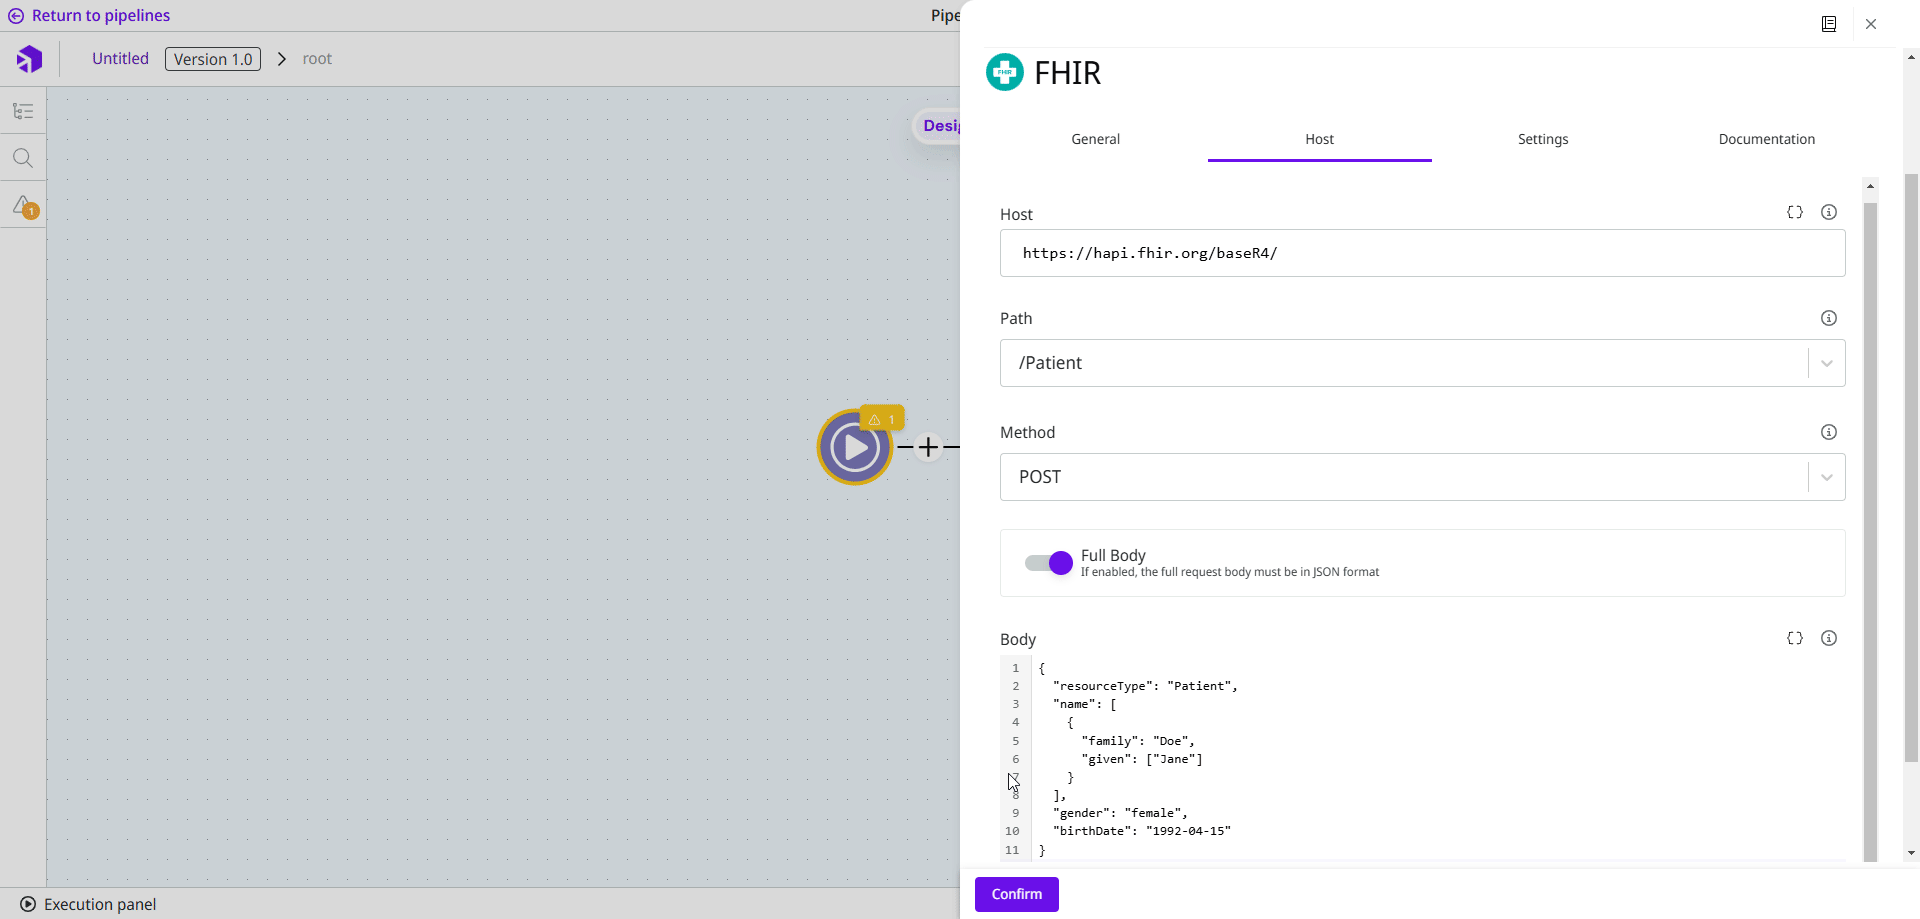
Task: Open Body expression editor braces icon
Action: tap(1795, 638)
